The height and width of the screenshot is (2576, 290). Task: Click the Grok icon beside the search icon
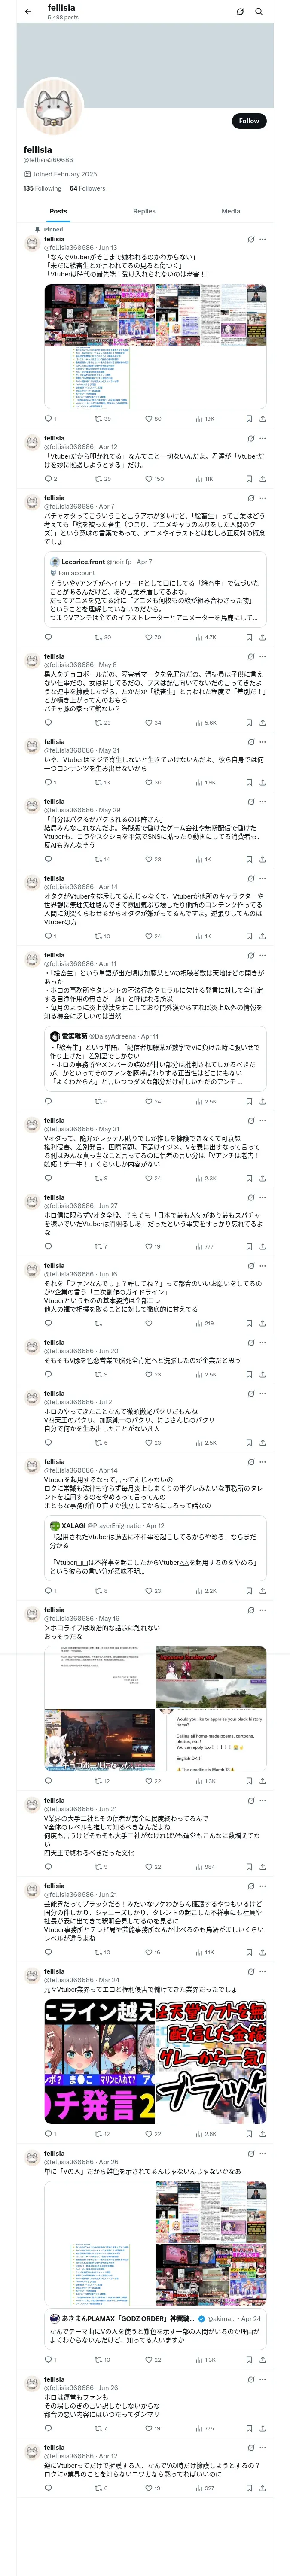[240, 11]
